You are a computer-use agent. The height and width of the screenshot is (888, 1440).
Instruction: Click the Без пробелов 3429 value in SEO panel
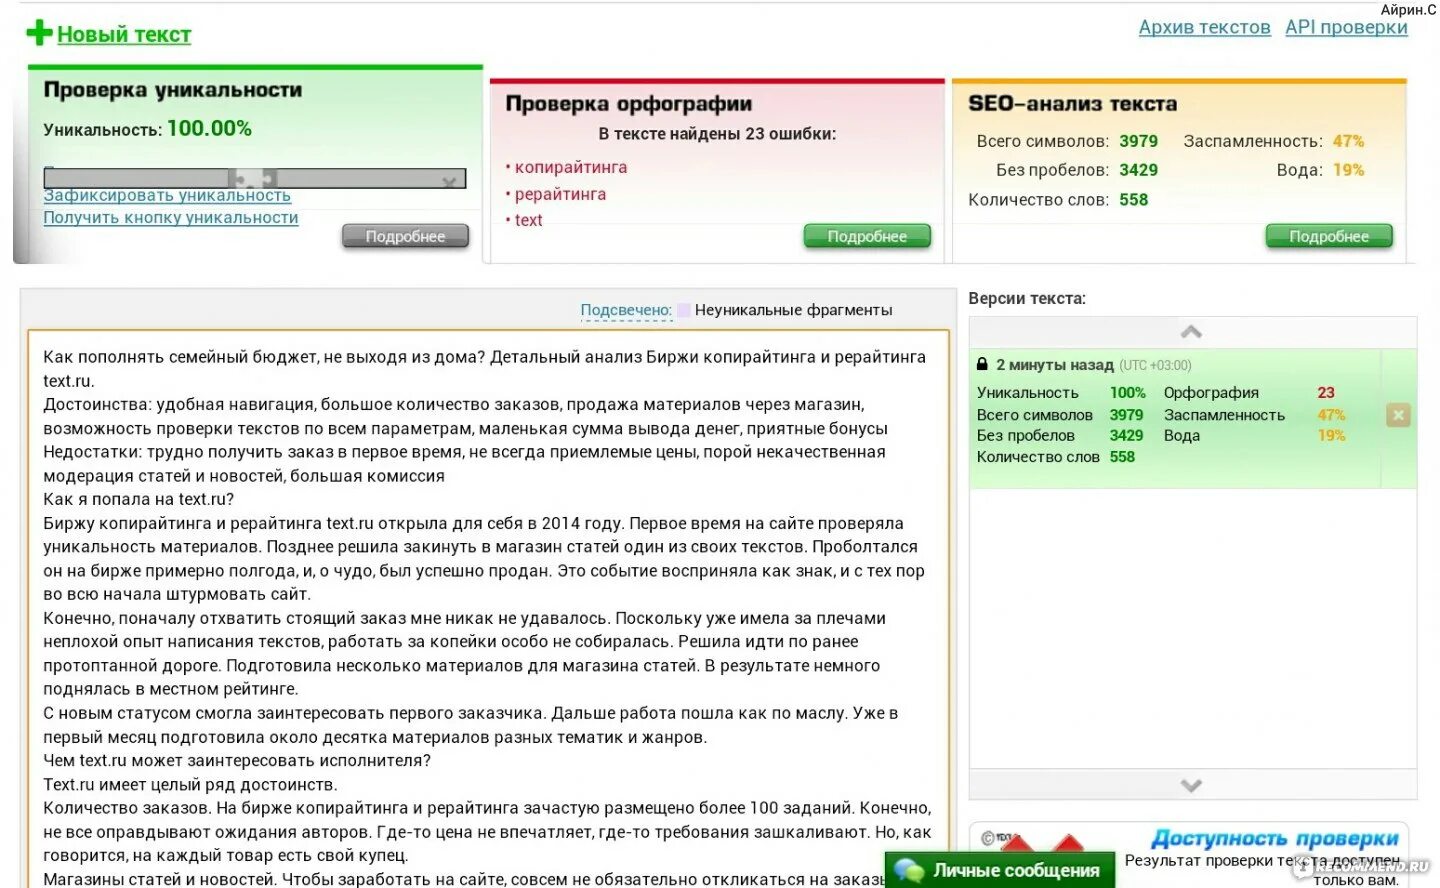1138,170
